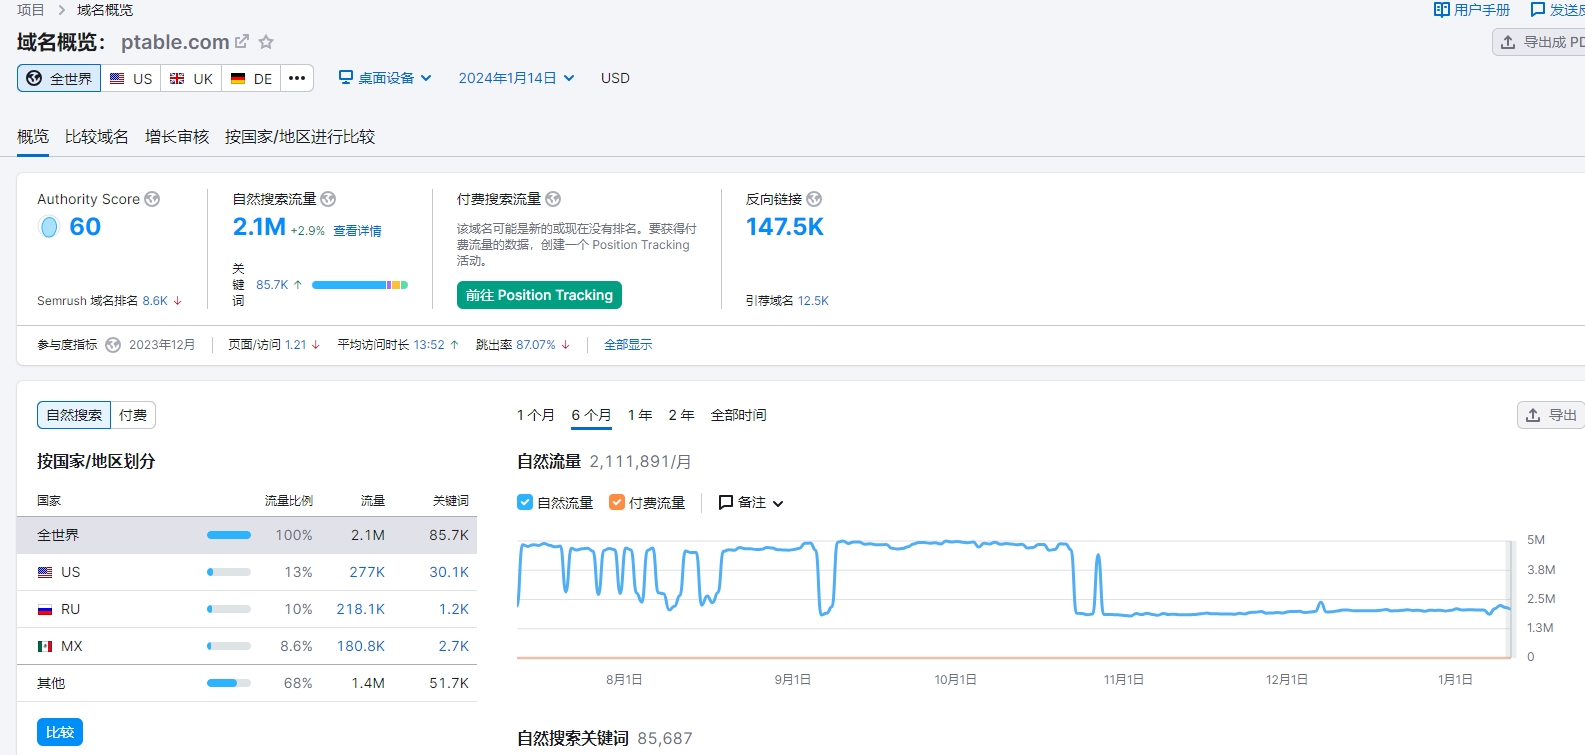Click the US traffic value 277K

[367, 572]
